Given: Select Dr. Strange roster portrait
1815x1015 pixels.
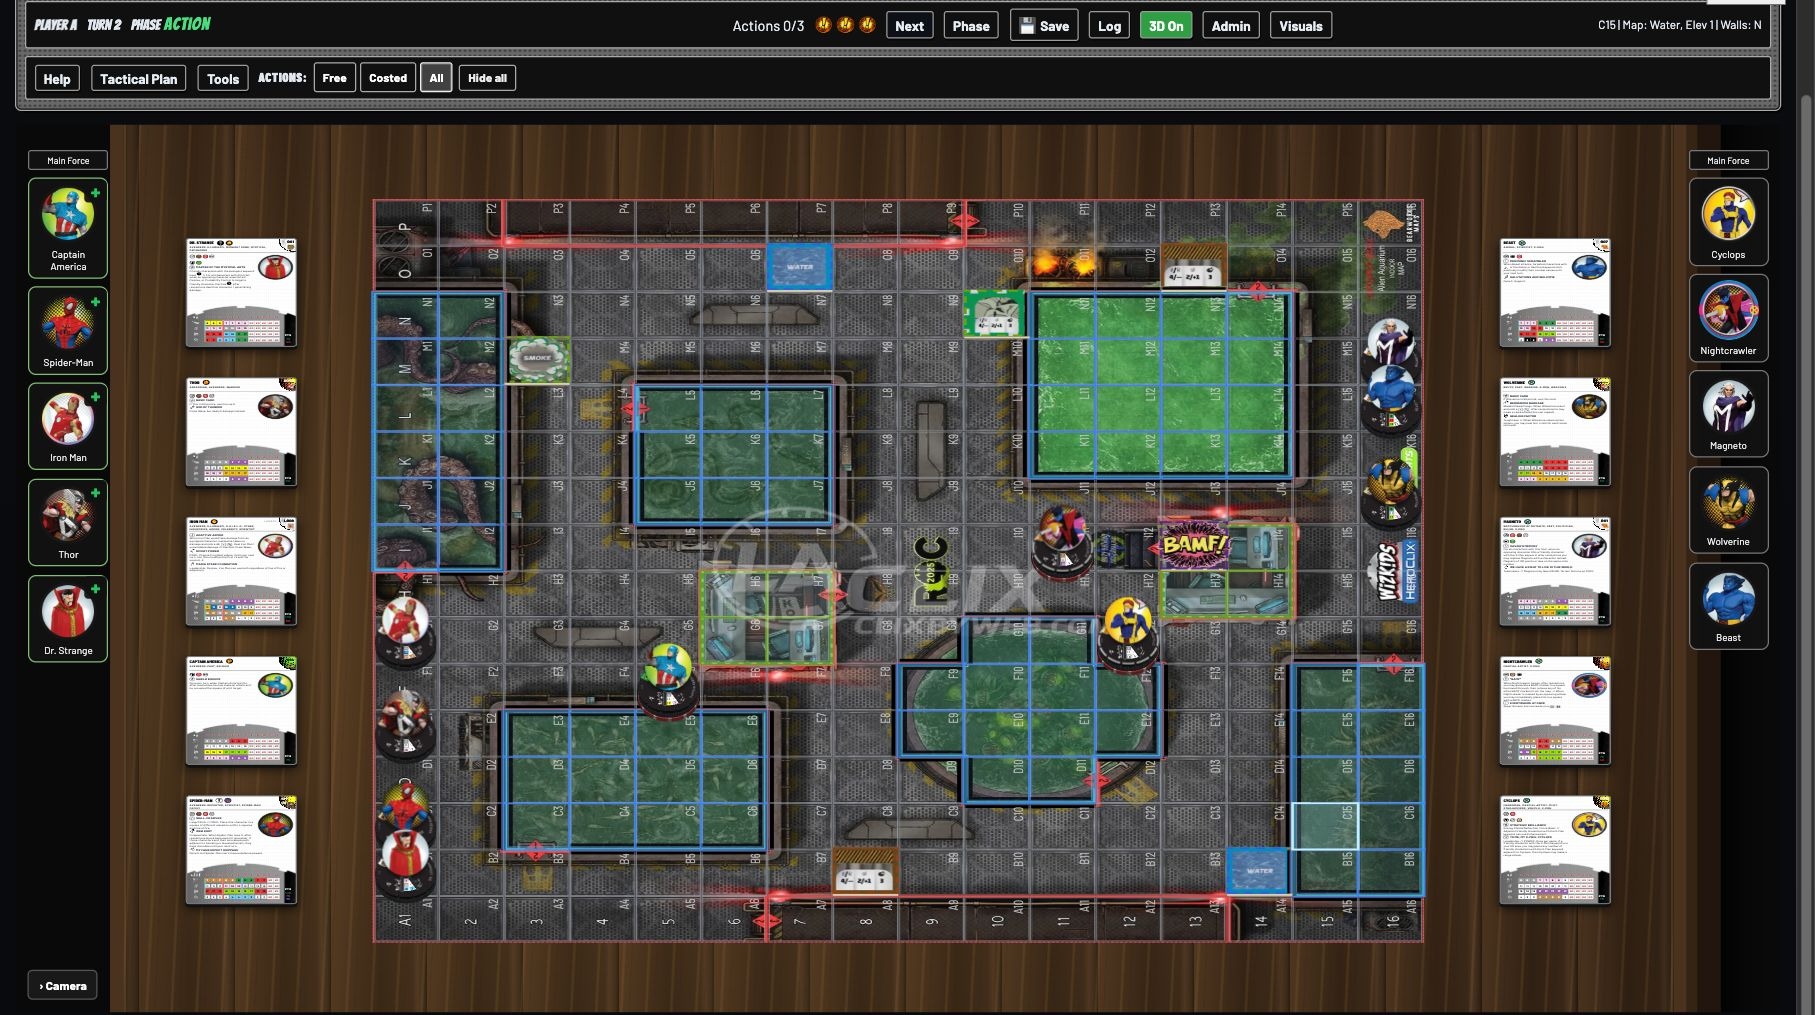Looking at the screenshot, I should 68,619.
